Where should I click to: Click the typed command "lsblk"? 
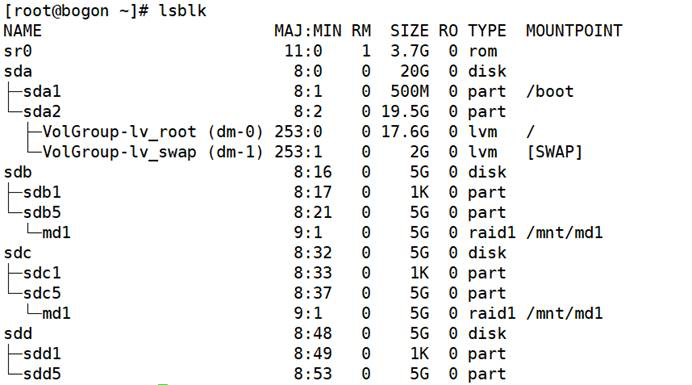[182, 10]
